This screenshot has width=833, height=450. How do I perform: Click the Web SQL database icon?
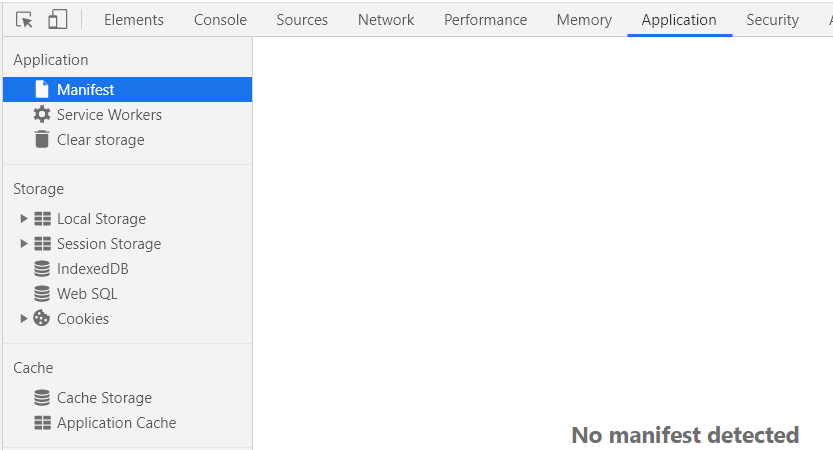[x=42, y=294]
